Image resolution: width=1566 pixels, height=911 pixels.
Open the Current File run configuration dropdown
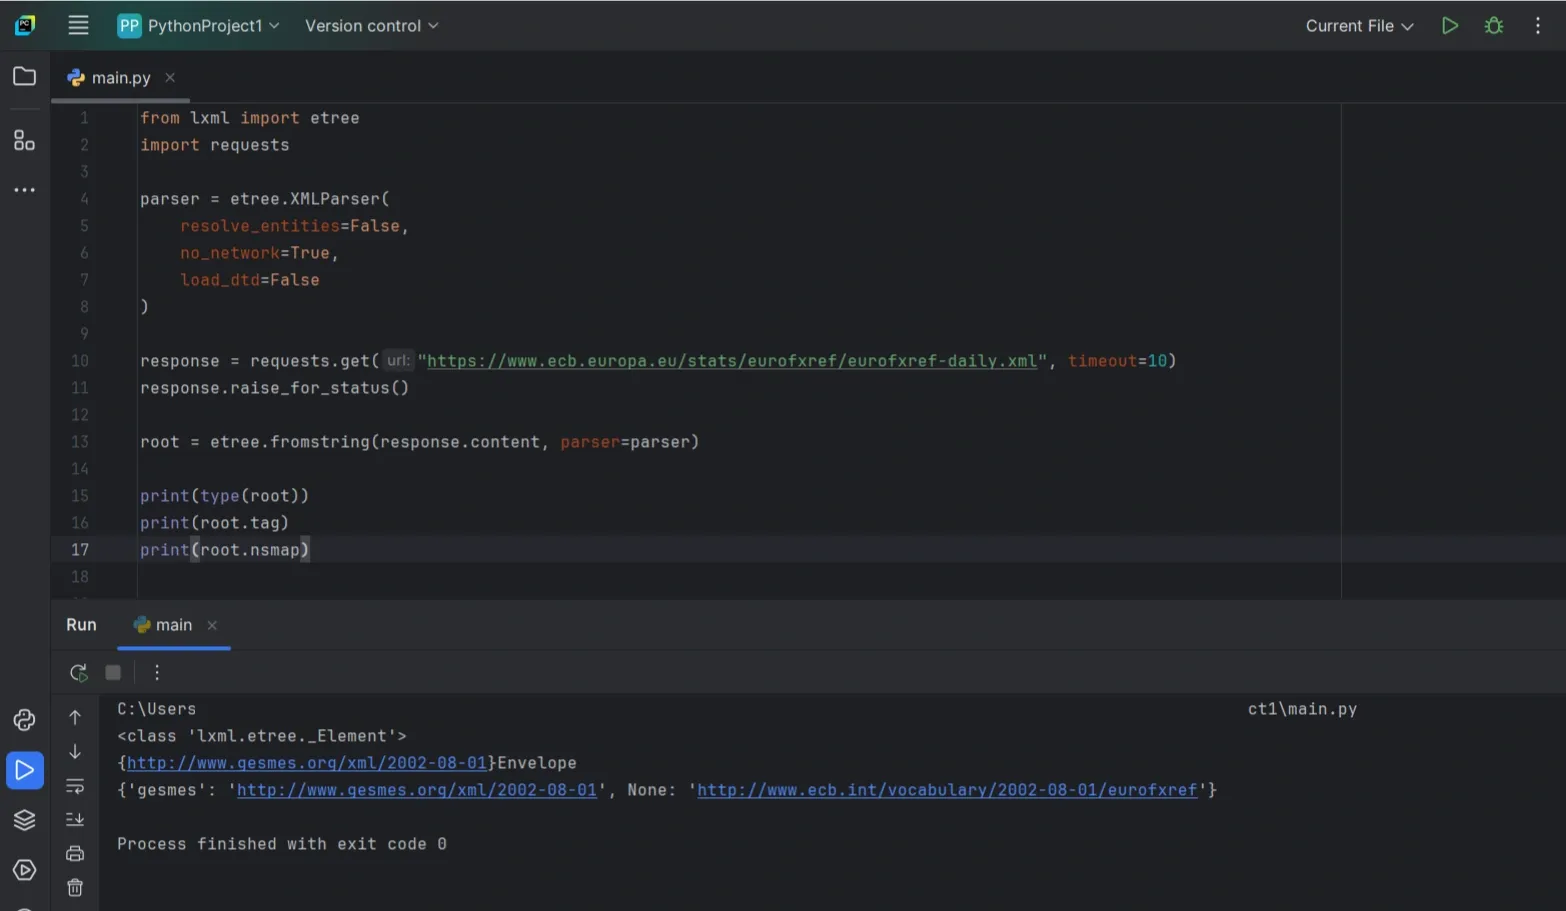pos(1358,26)
